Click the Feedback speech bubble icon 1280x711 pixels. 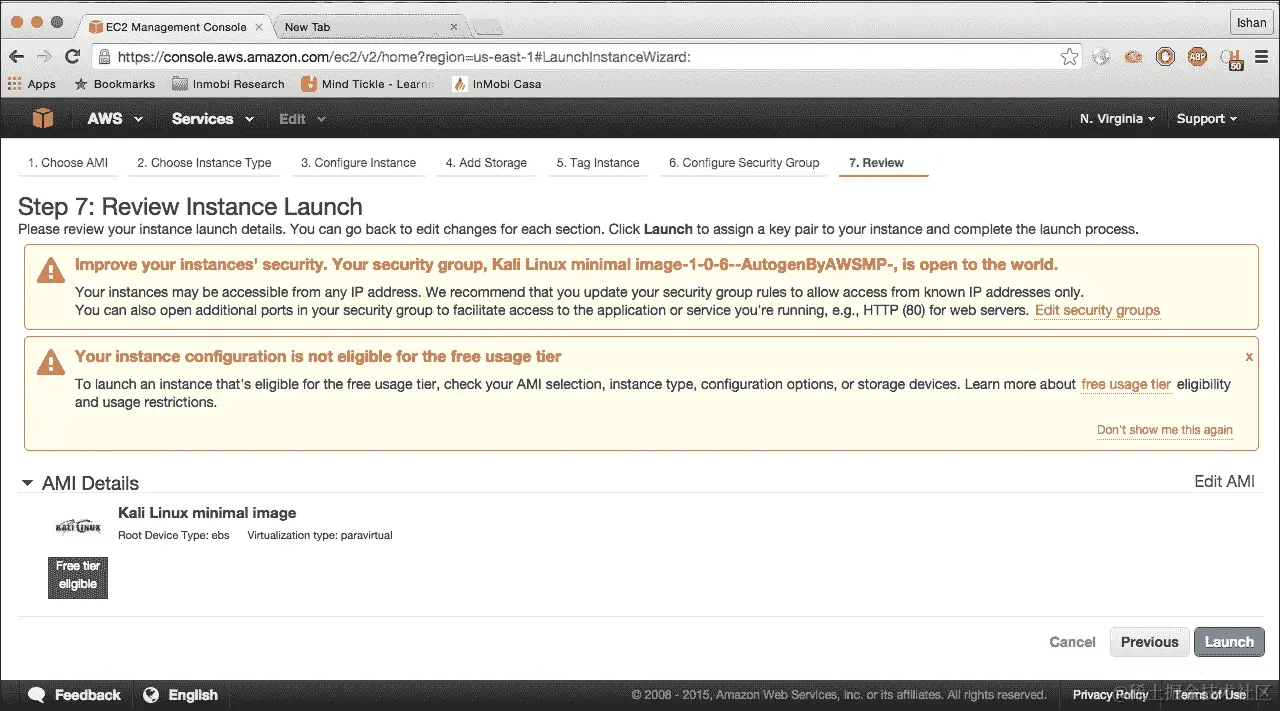37,694
